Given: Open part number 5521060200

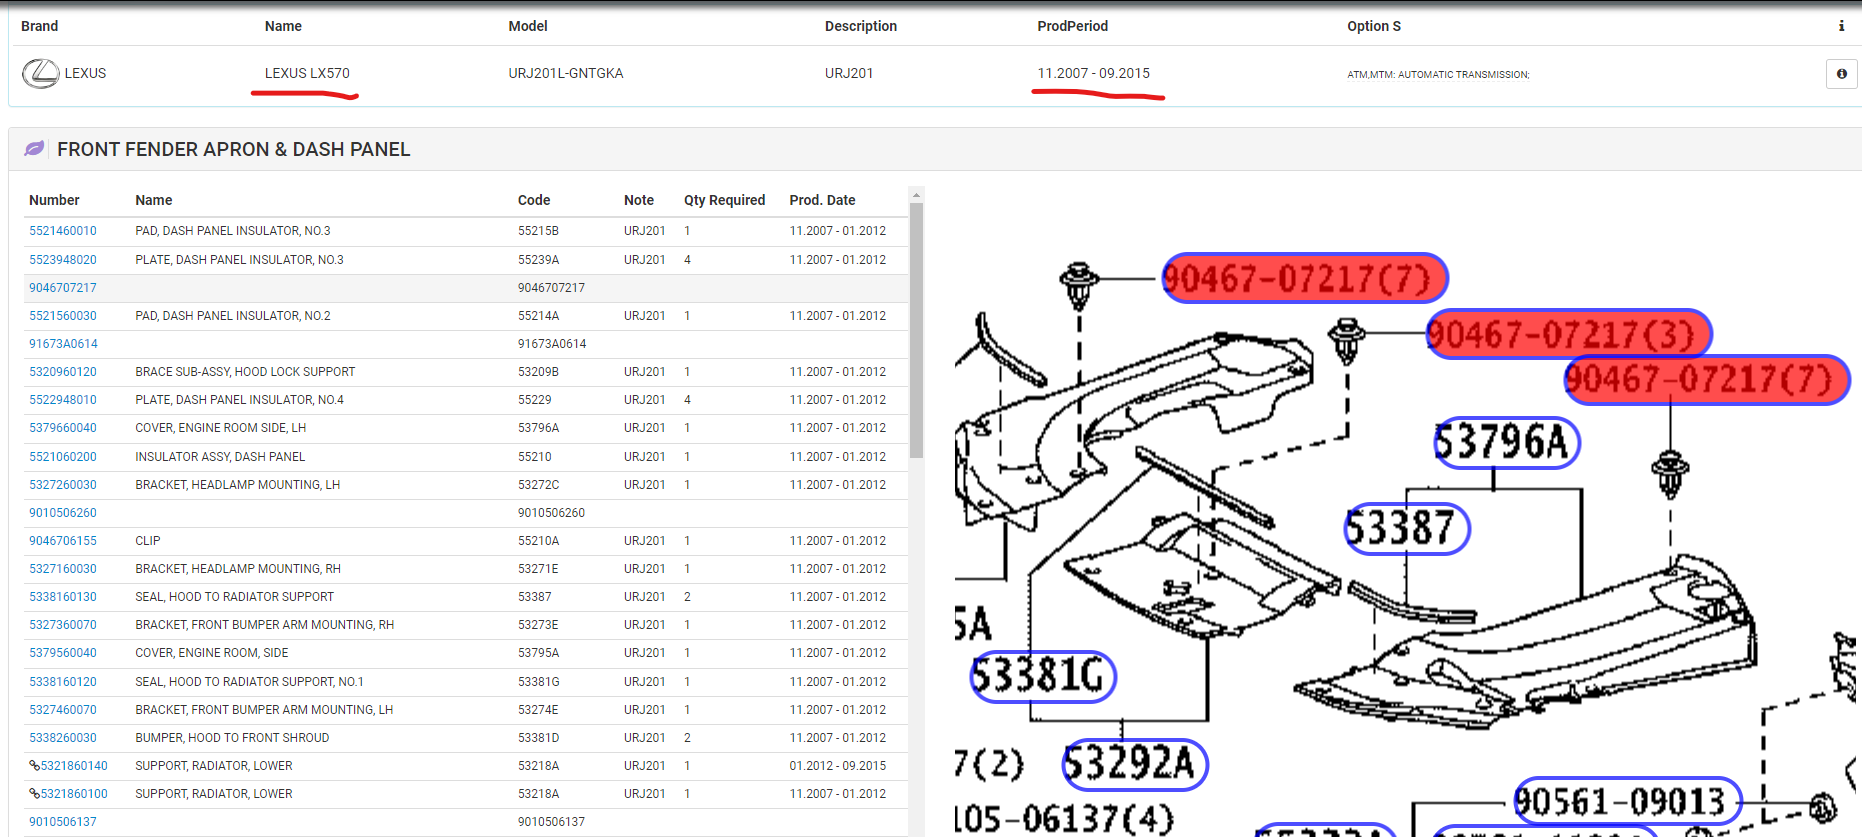Looking at the screenshot, I should pyautogui.click(x=63, y=457).
